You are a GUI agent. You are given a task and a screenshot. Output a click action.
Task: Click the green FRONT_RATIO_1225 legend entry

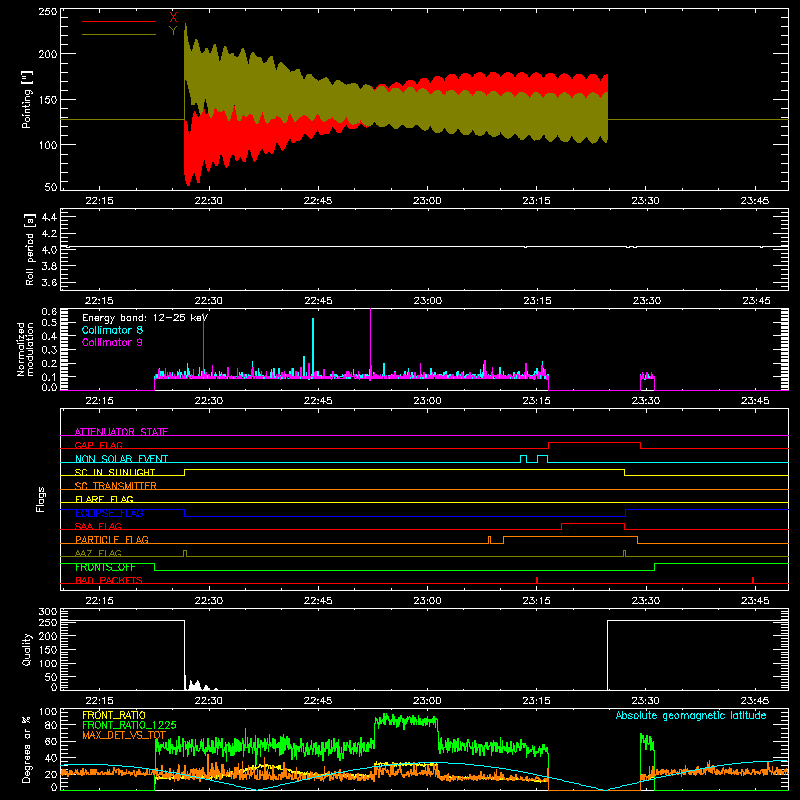pyautogui.click(x=129, y=725)
